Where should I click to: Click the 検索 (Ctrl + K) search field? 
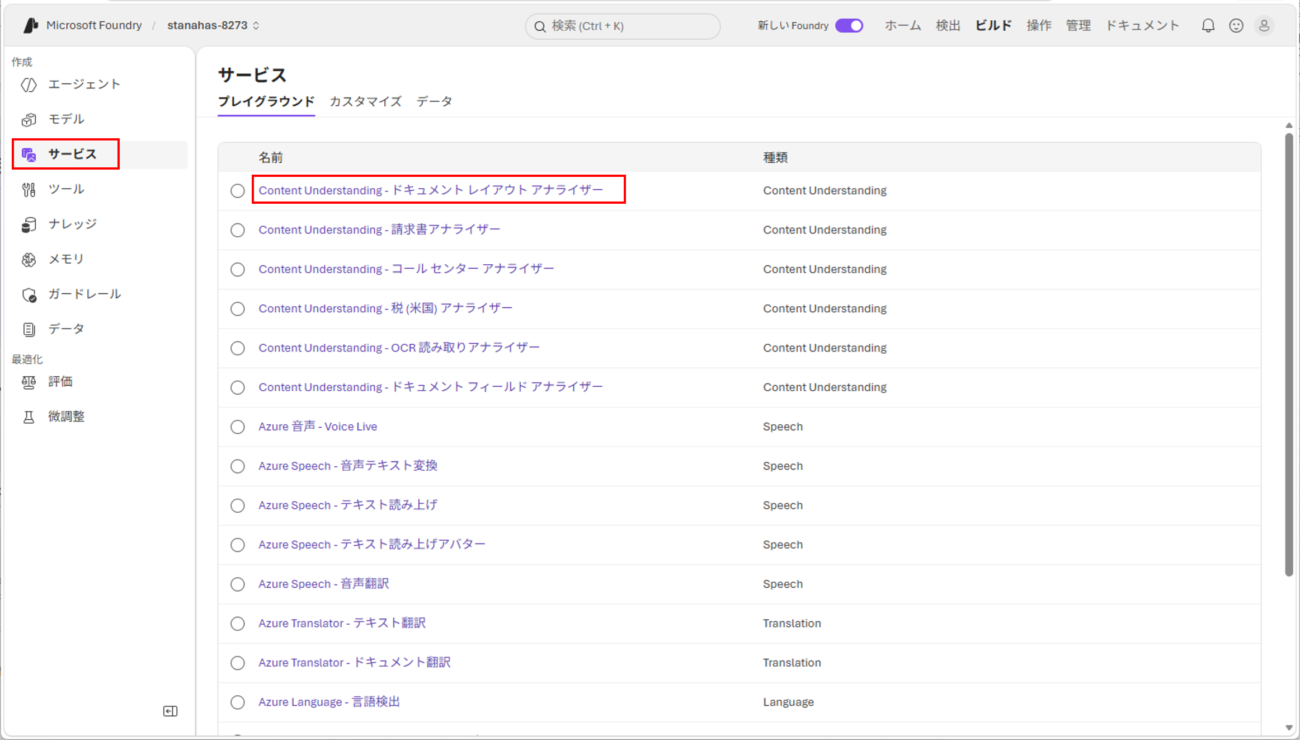point(622,26)
